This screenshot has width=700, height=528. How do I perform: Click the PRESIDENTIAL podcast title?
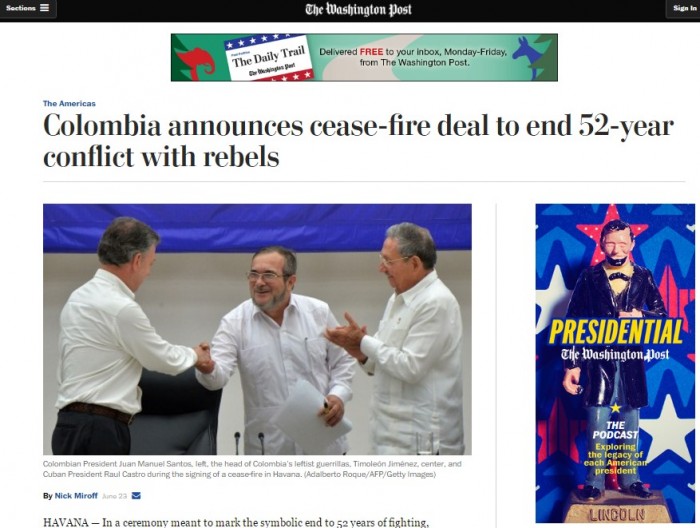point(616,332)
